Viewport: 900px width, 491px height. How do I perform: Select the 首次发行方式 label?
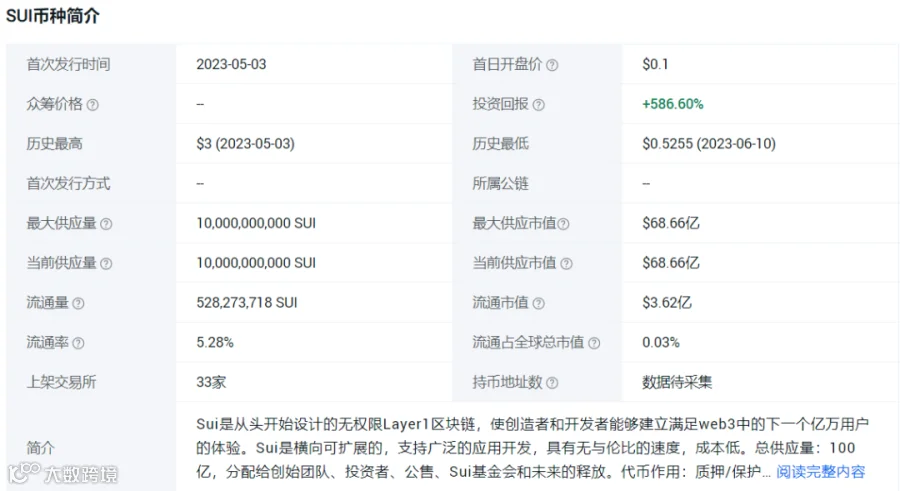pos(68,183)
